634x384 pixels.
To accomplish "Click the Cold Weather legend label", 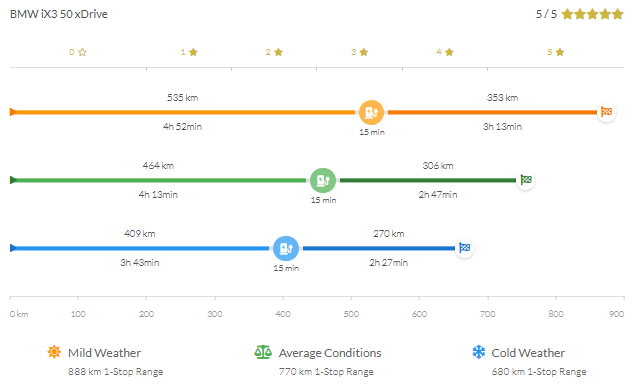I will point(528,353).
